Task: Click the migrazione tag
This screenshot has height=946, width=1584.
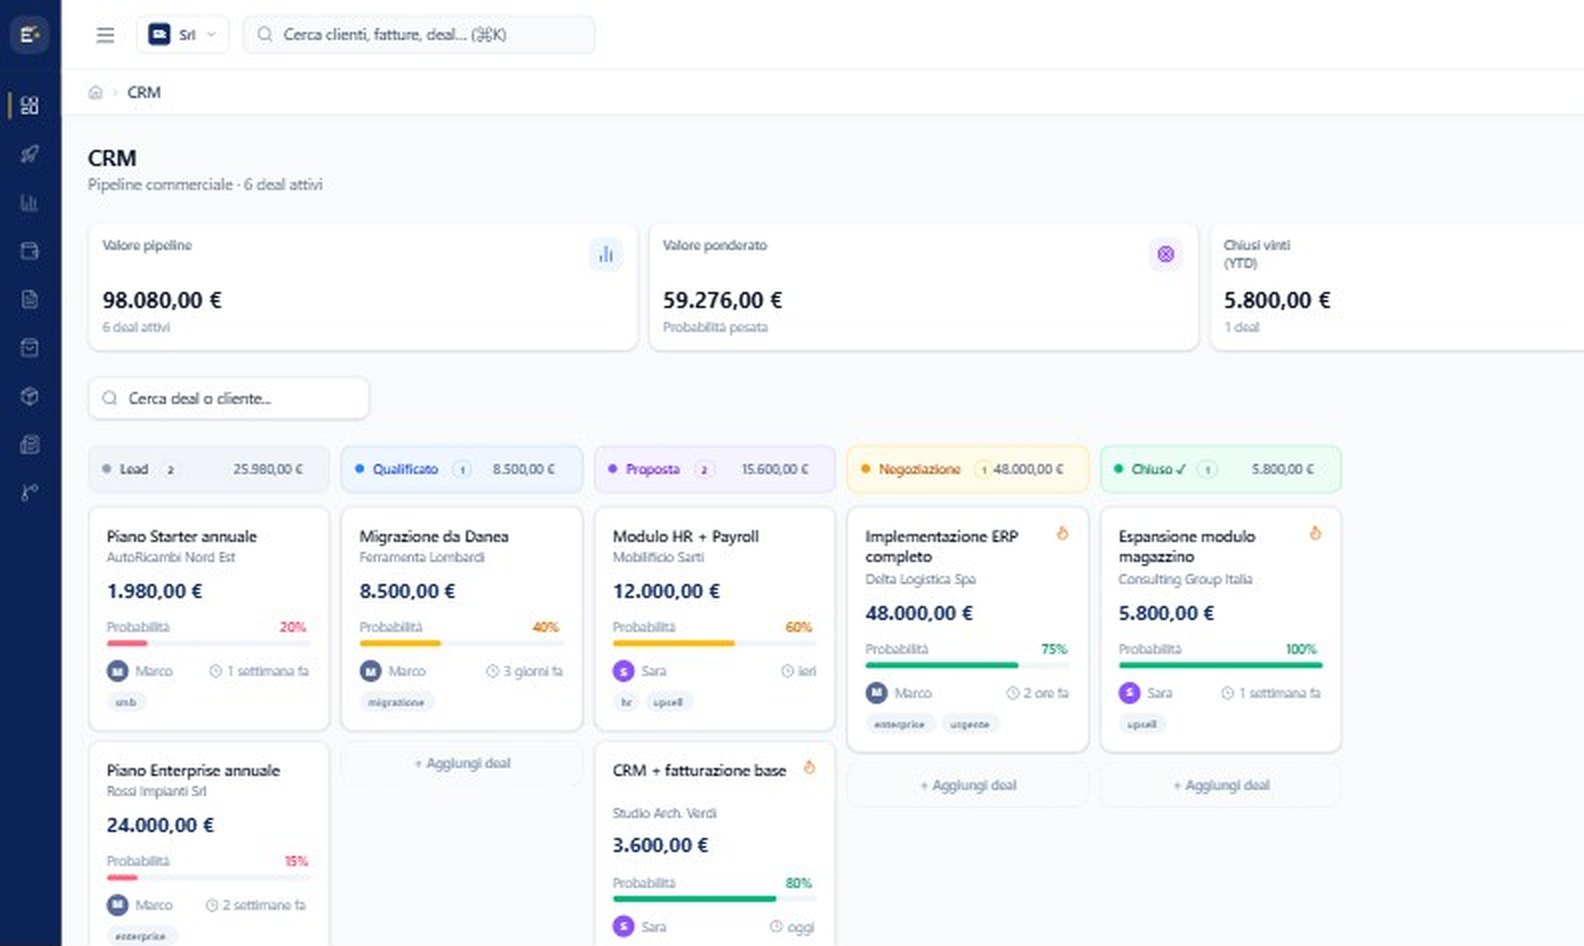Action: (x=396, y=702)
